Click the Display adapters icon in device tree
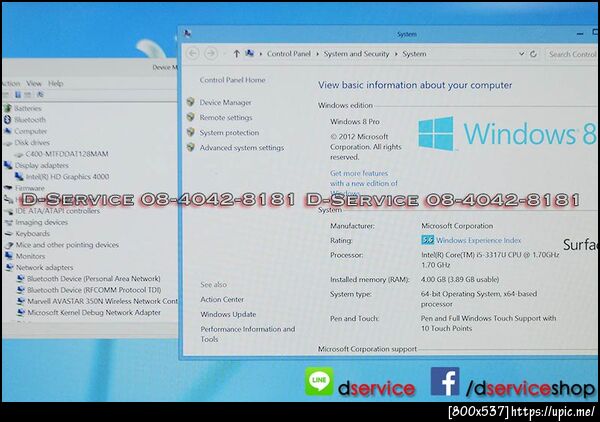Viewport: 600px width, 422px height. tap(8, 165)
